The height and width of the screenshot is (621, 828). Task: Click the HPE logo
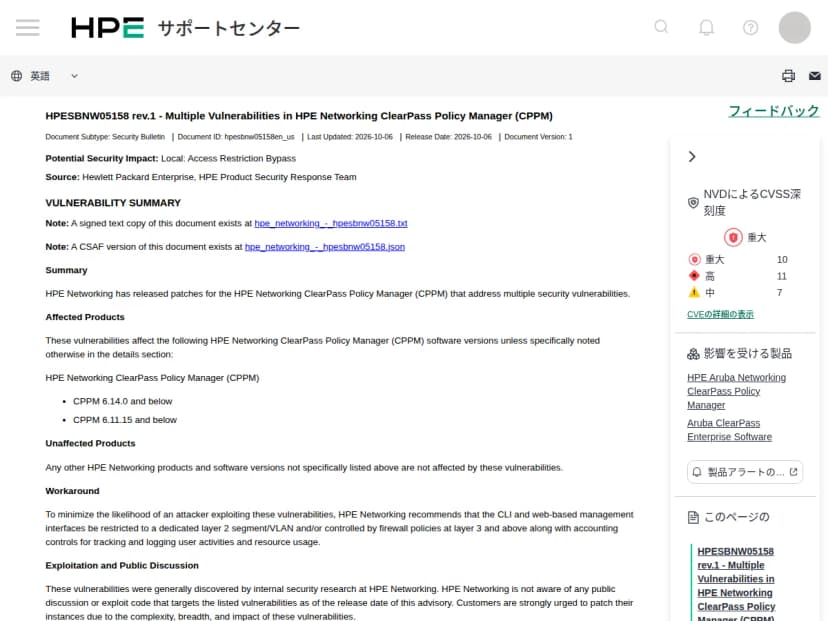[107, 27]
